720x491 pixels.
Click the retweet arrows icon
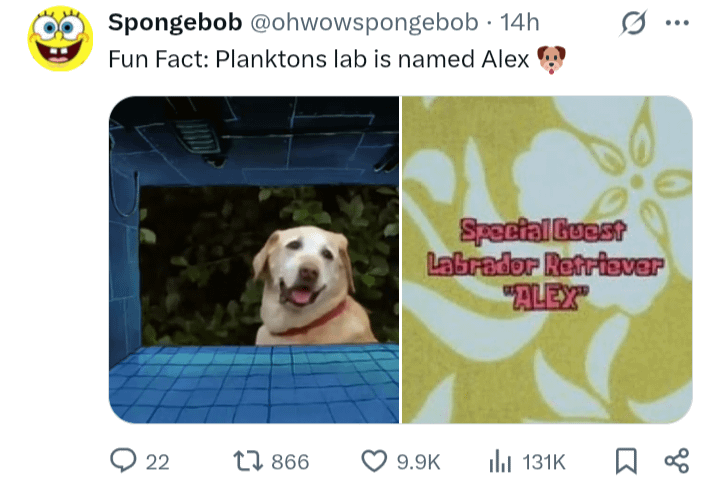point(248,461)
